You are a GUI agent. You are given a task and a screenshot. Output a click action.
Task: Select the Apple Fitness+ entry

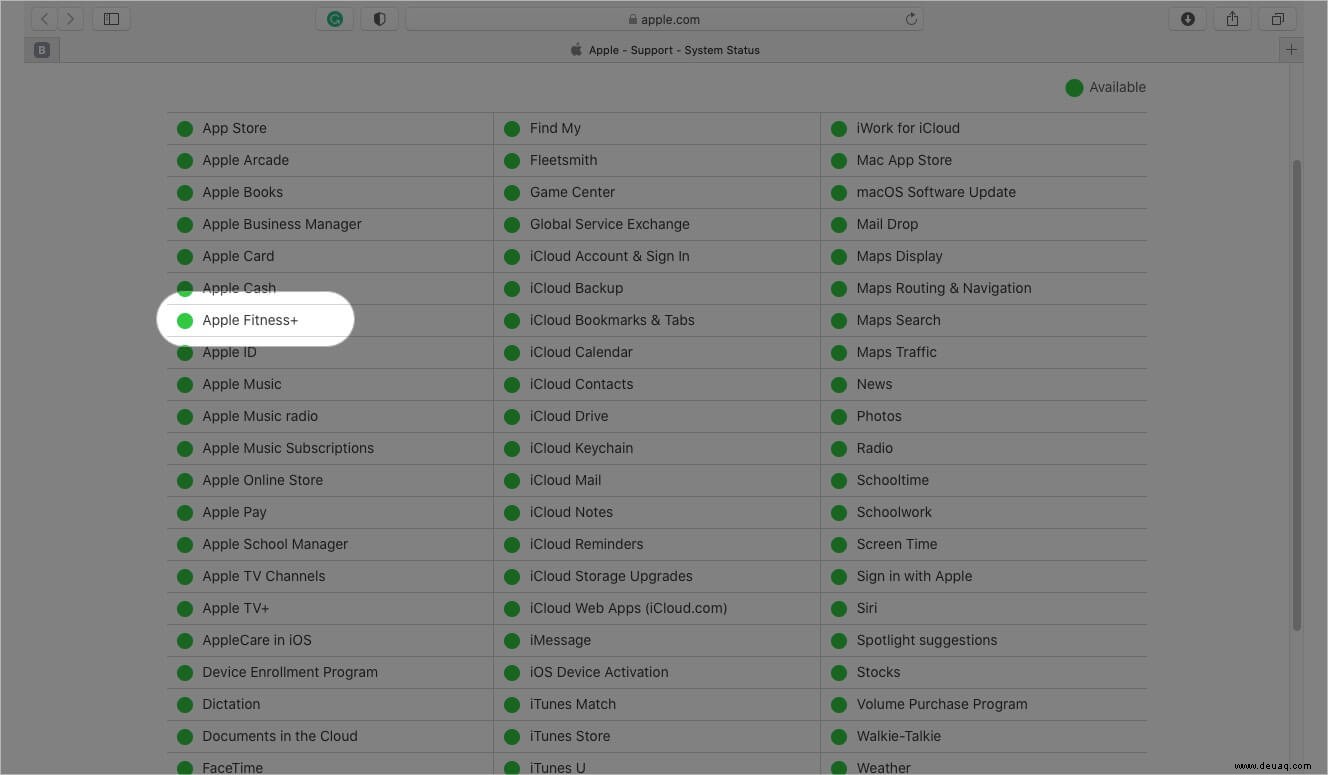click(x=250, y=320)
